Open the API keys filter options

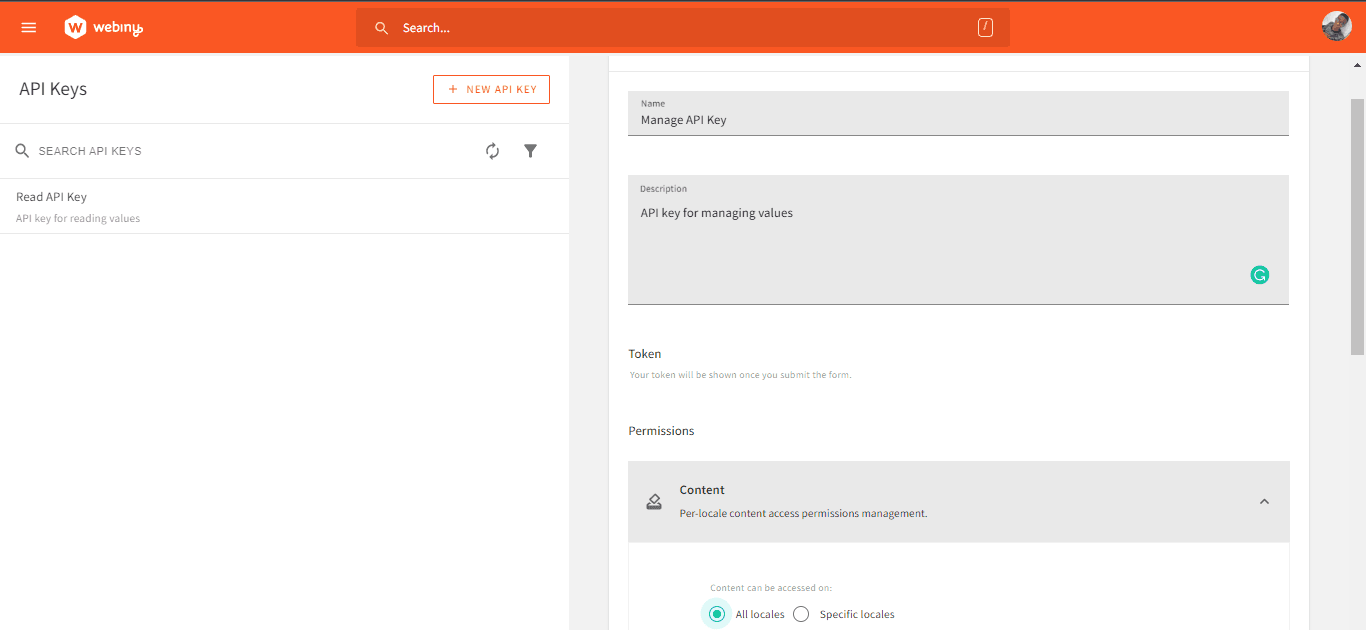pos(530,150)
